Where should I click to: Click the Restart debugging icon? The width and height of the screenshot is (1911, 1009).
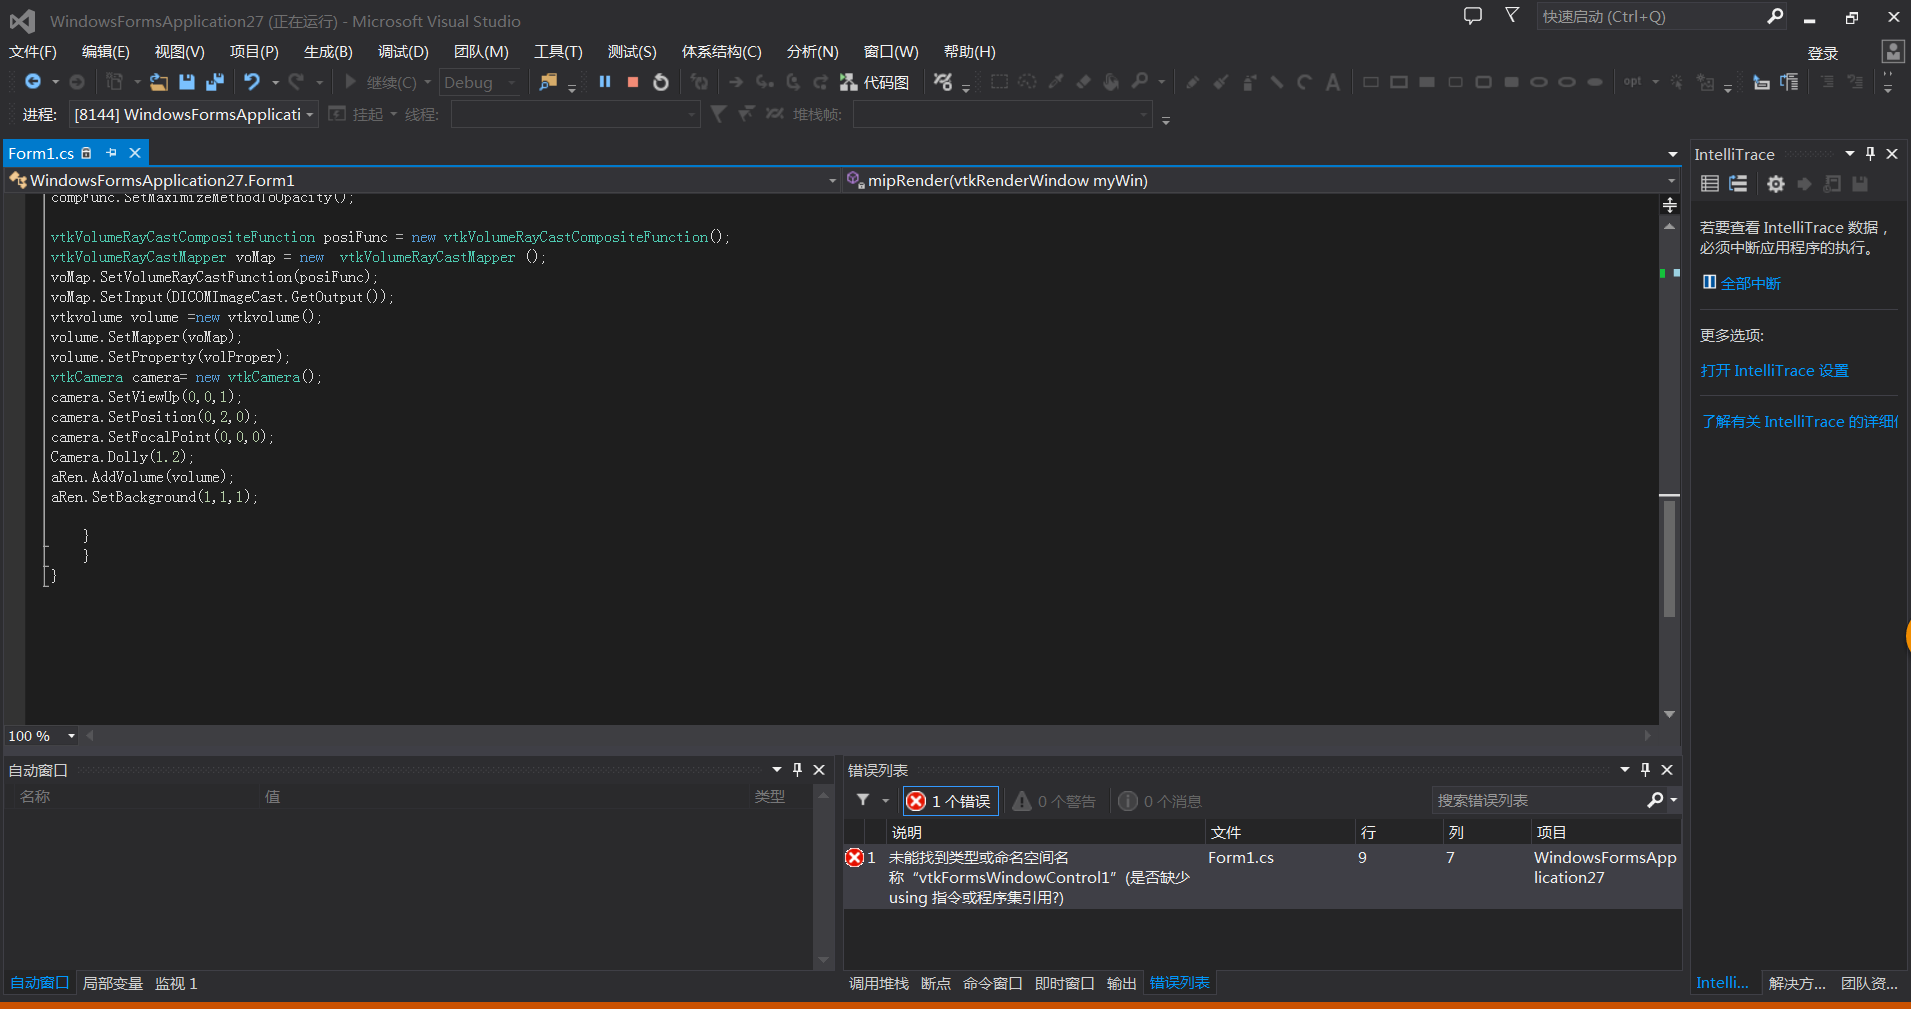coord(661,82)
